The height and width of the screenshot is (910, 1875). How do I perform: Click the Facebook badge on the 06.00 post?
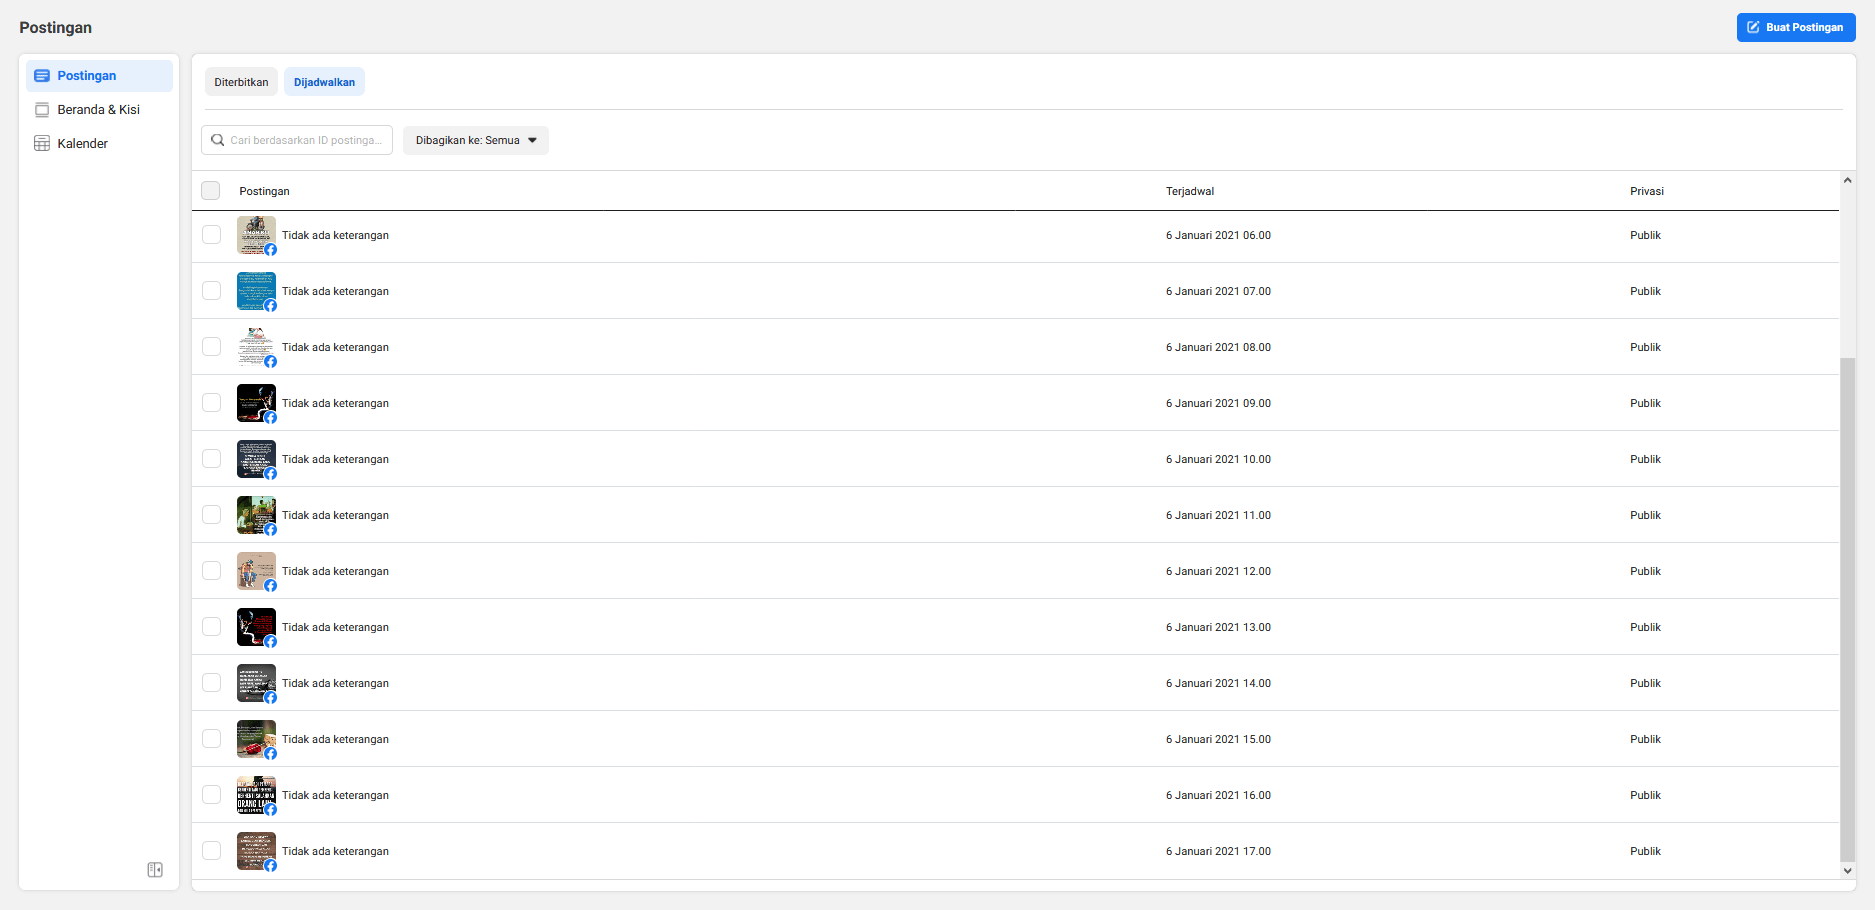(271, 250)
